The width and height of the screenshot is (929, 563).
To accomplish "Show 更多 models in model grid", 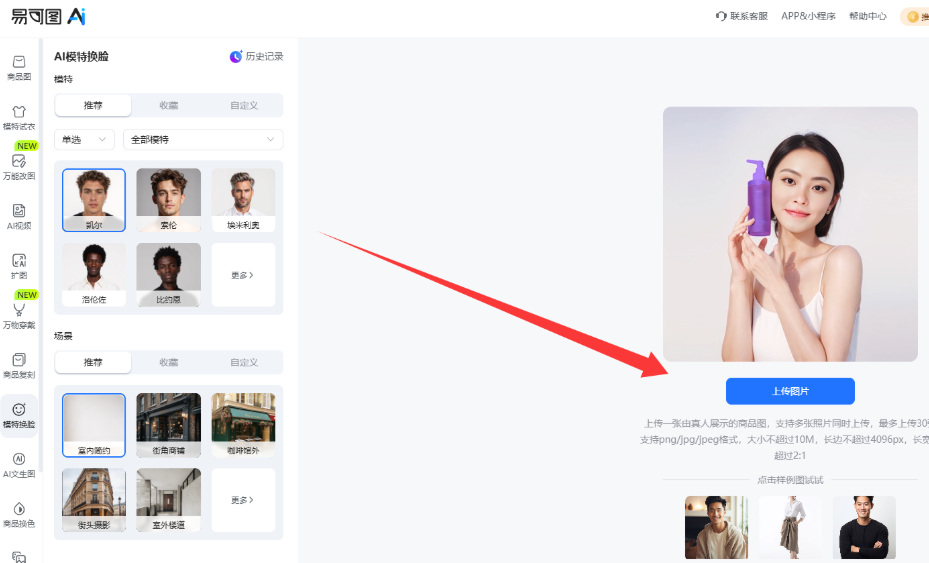I will pos(243,275).
